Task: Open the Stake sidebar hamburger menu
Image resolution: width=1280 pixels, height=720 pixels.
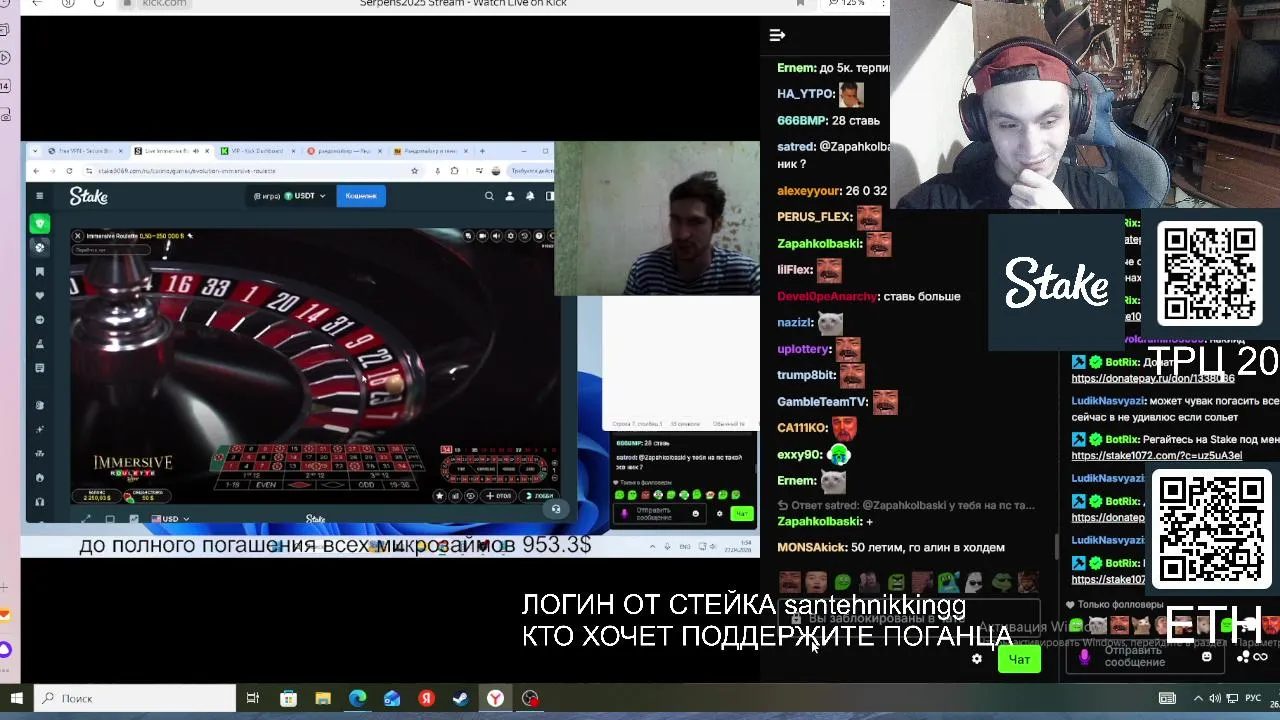Action: (x=40, y=196)
